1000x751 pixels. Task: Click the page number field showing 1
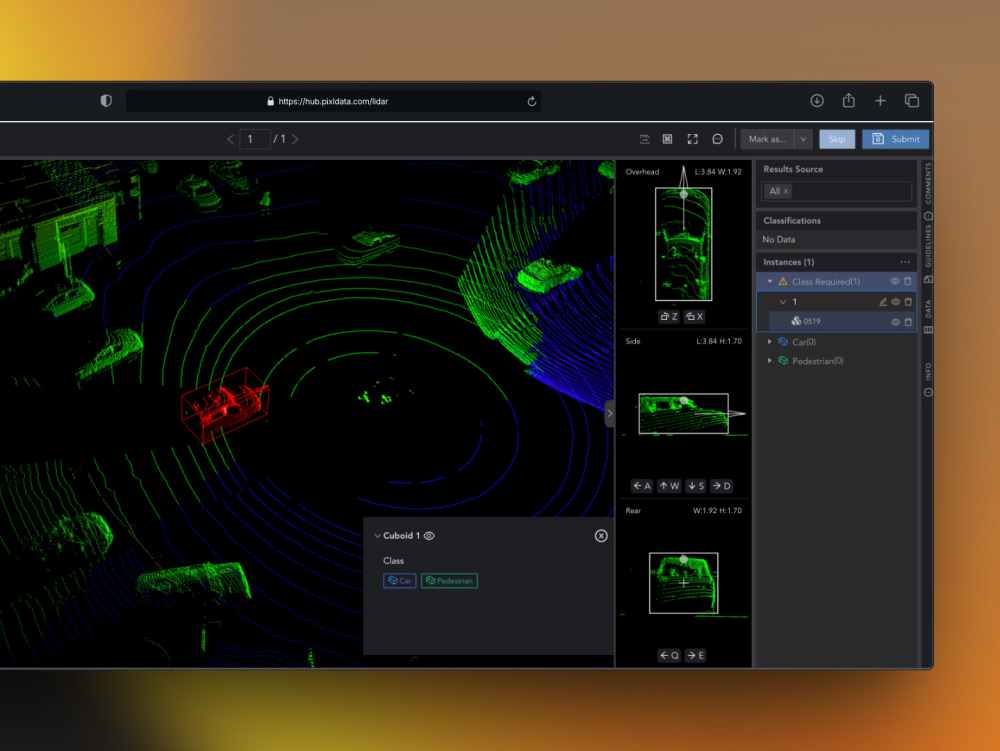[254, 139]
